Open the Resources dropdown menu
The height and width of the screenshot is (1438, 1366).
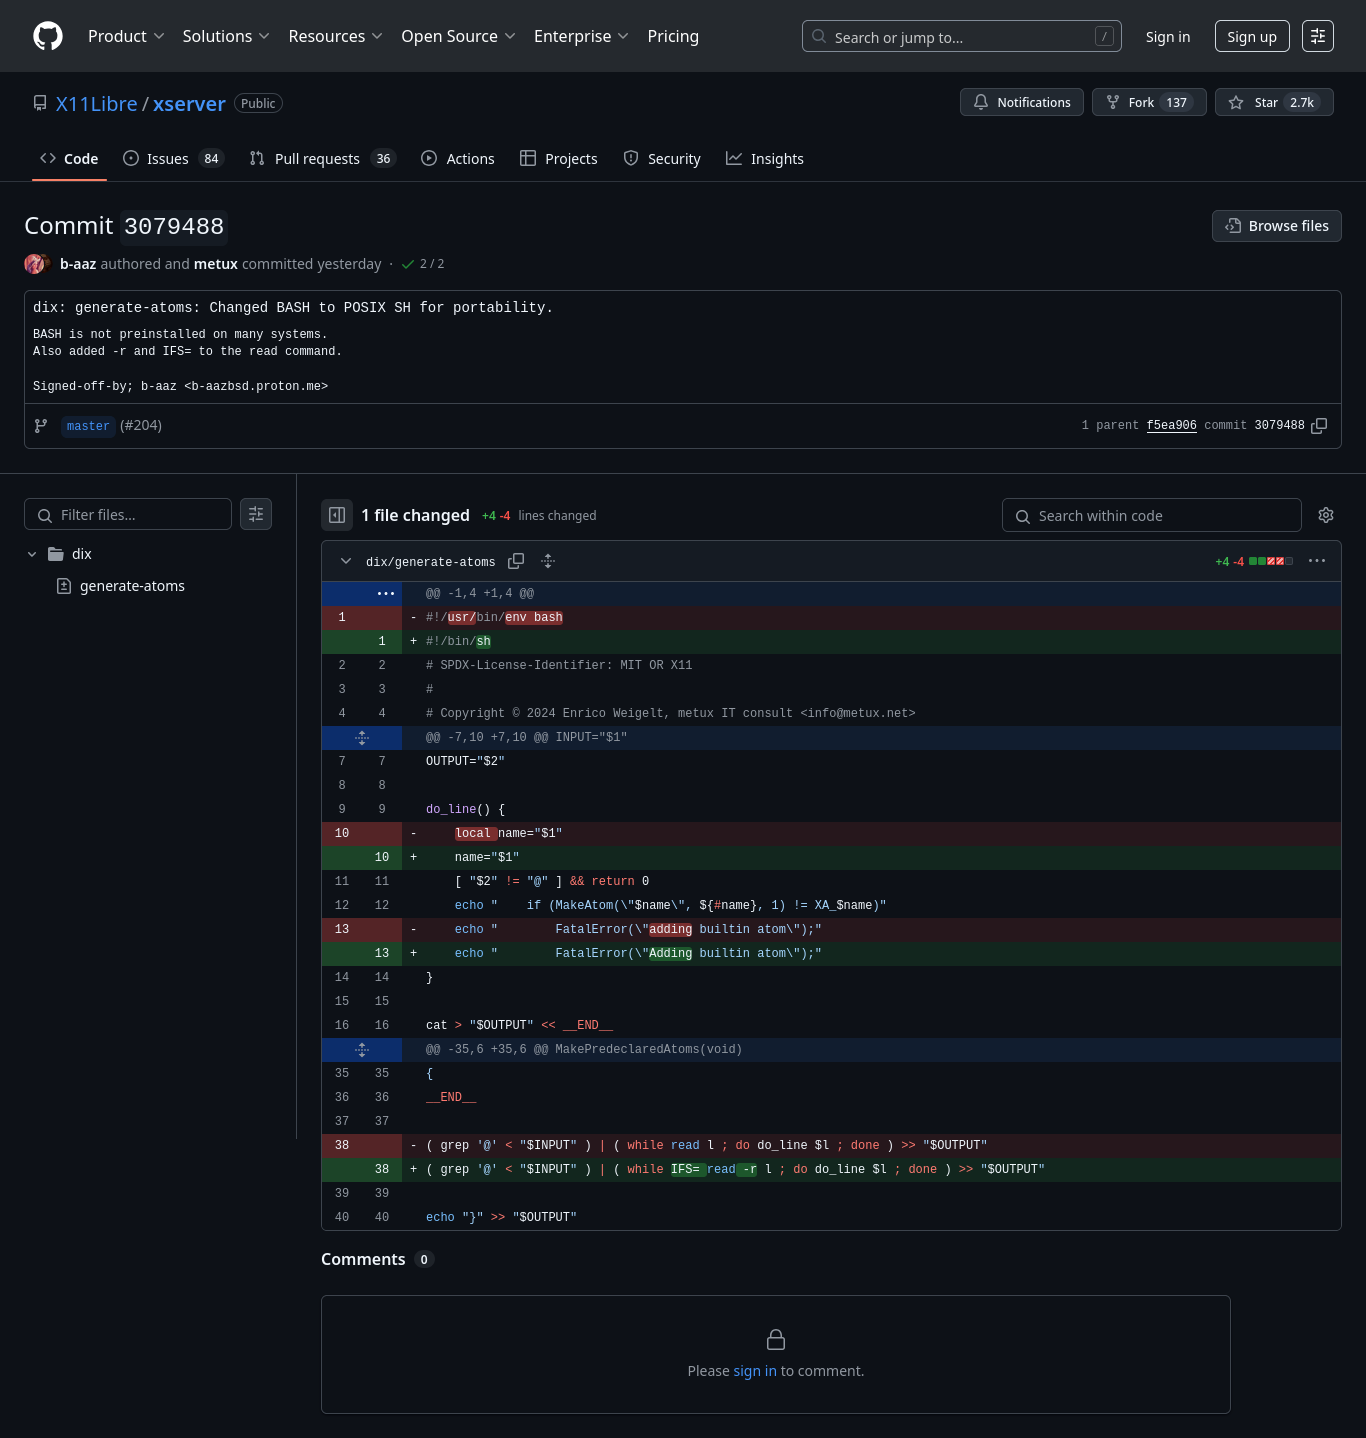point(335,36)
